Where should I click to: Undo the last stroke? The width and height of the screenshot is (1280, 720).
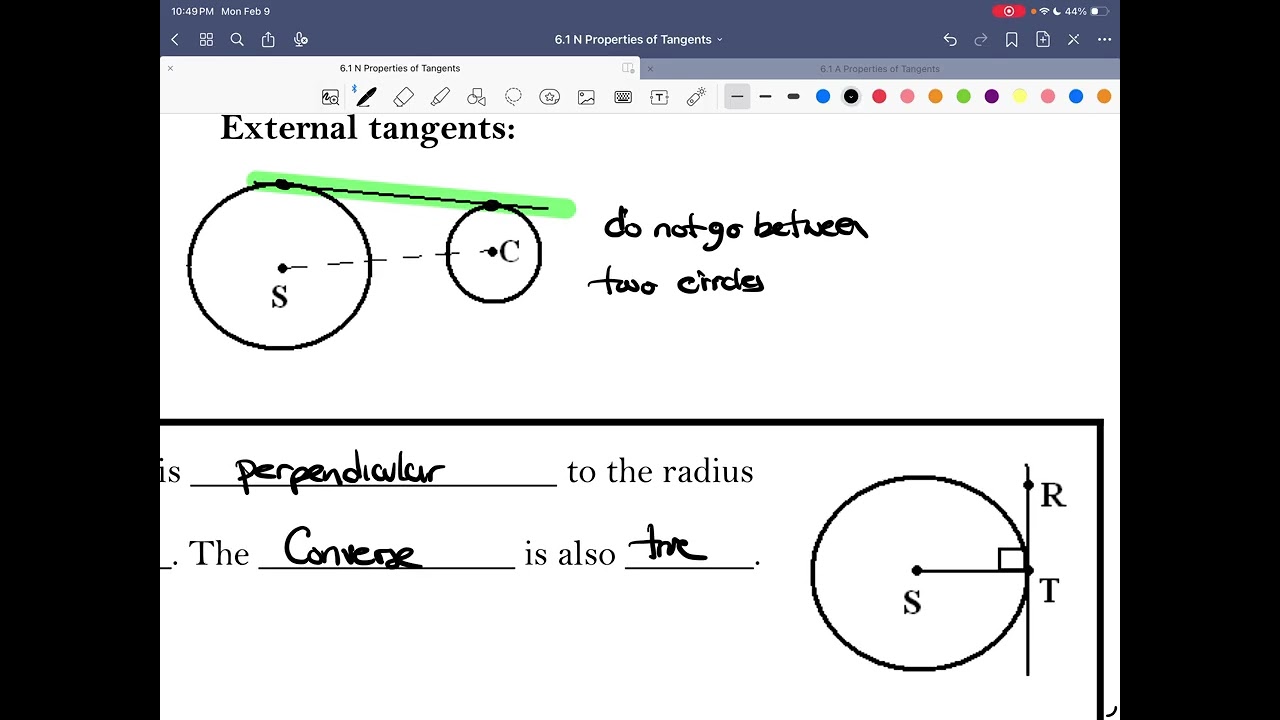[x=950, y=40]
